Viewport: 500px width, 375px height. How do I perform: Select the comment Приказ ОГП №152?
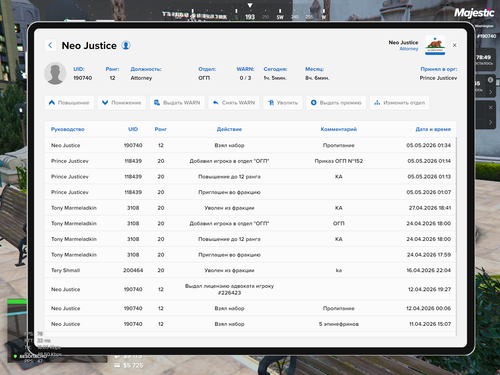(x=339, y=161)
